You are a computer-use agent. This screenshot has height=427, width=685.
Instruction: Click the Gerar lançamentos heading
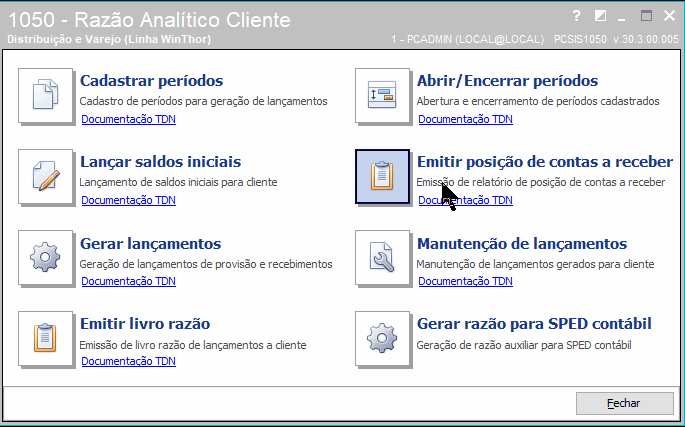[x=150, y=244]
